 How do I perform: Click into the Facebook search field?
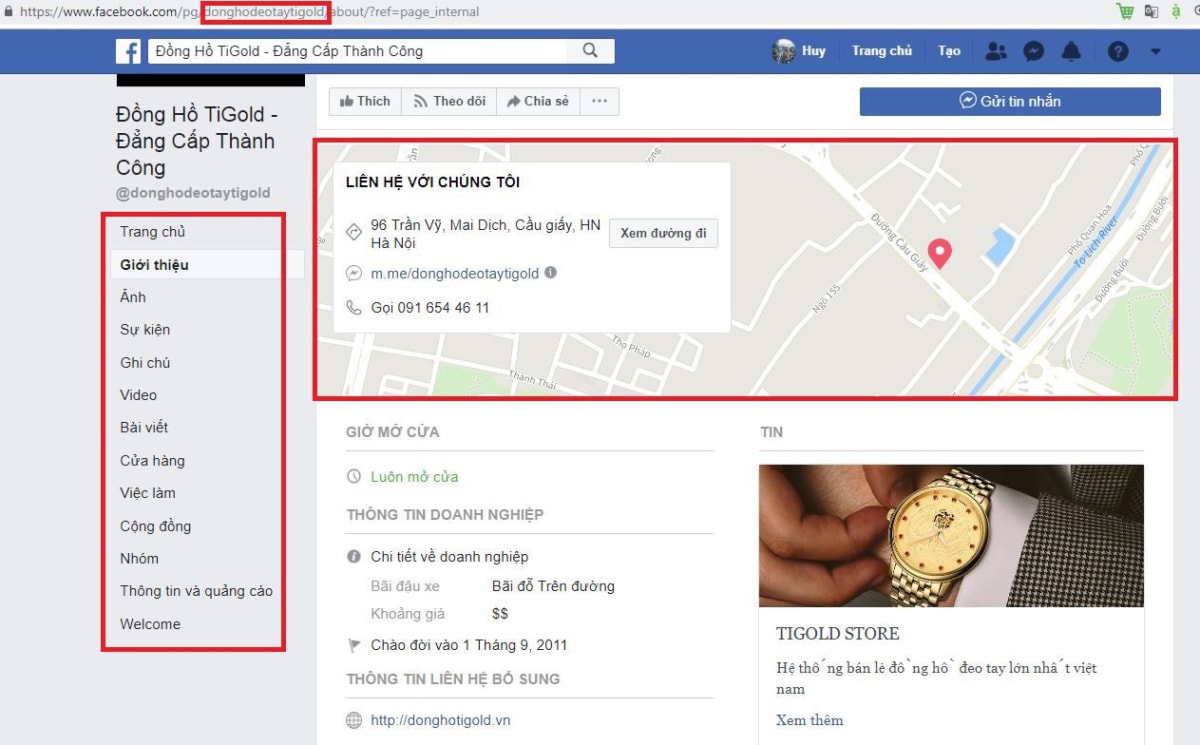click(x=358, y=51)
